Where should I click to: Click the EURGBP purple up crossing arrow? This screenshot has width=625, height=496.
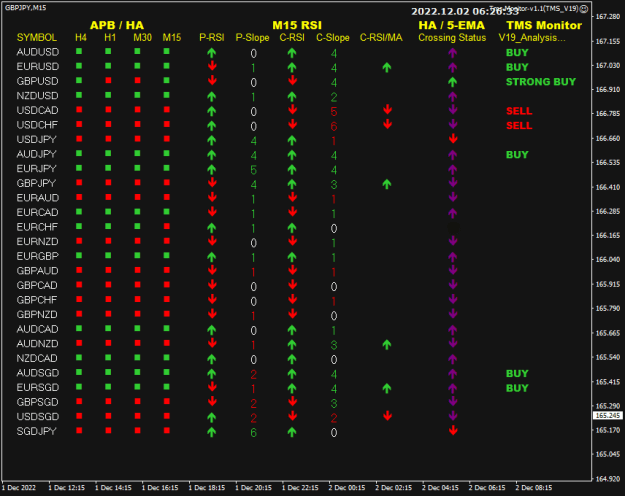(x=452, y=257)
